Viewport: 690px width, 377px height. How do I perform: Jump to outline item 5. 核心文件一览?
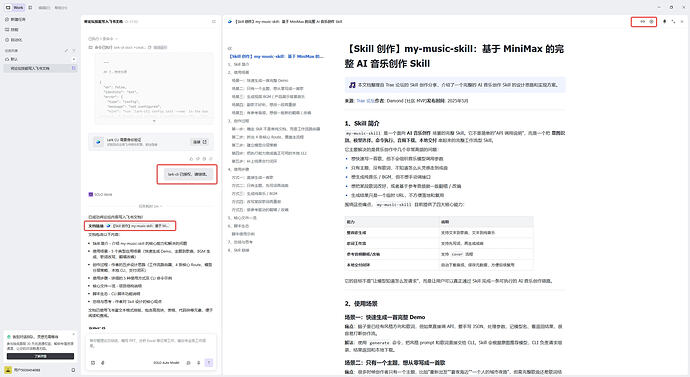(x=242, y=218)
